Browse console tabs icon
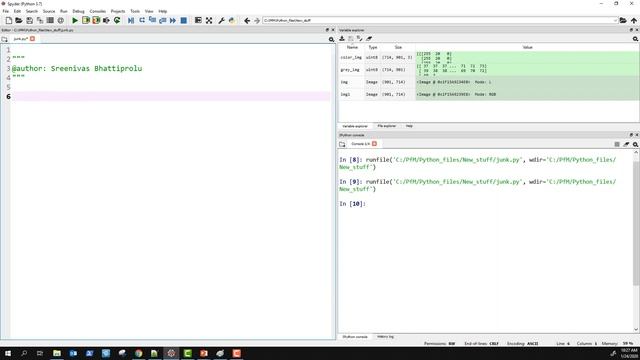The height and width of the screenshot is (360, 640). 342,144
